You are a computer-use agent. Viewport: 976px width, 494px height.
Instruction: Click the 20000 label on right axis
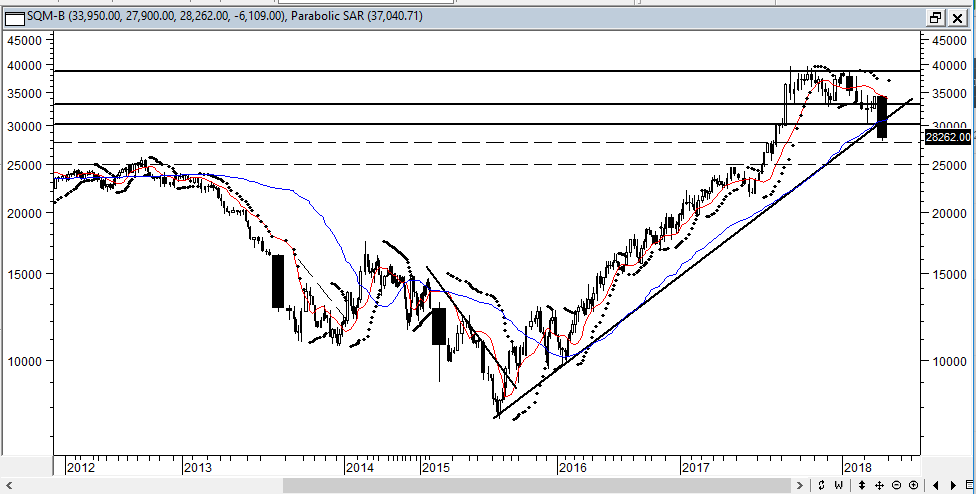(x=950, y=213)
